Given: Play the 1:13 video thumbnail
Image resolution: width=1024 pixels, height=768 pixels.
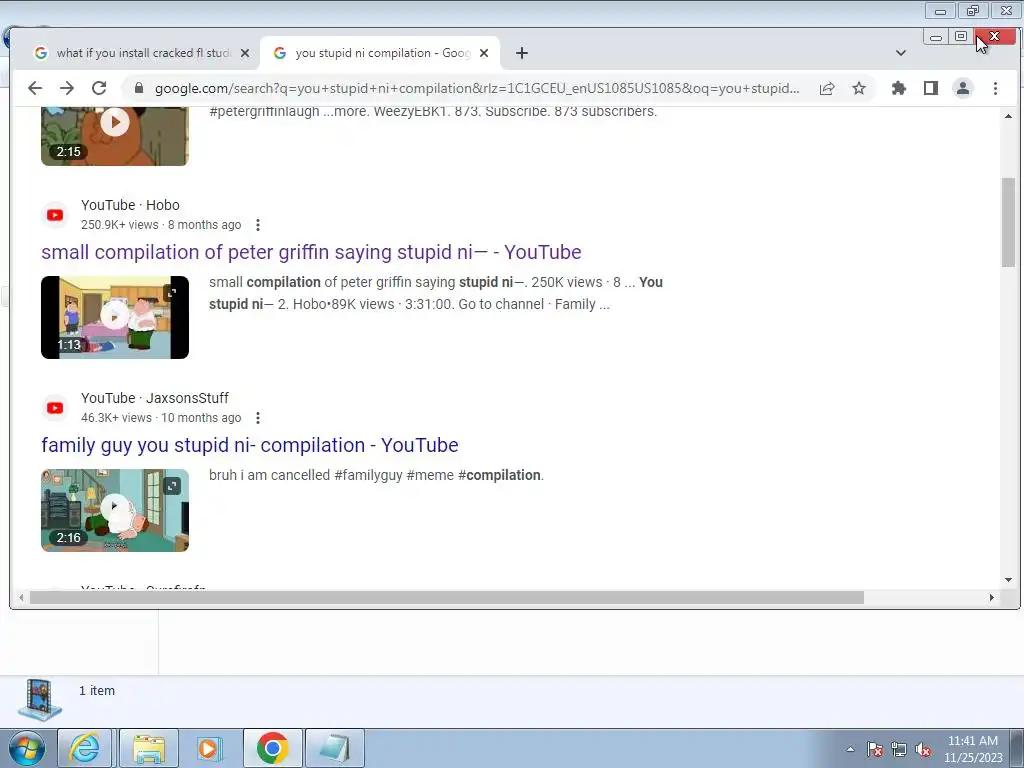Looking at the screenshot, I should (115, 317).
